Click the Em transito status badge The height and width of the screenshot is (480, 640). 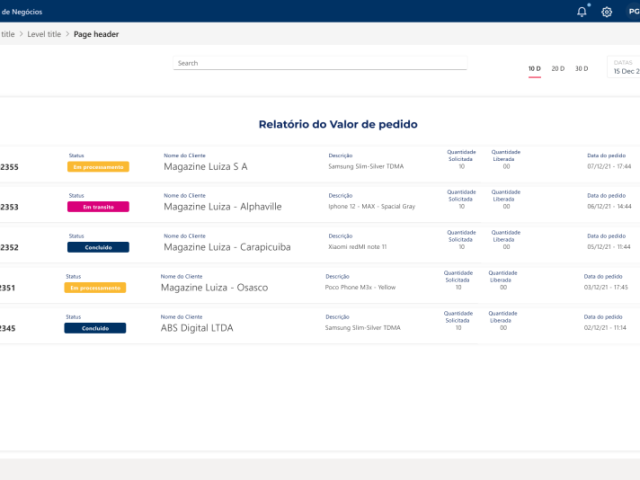pyautogui.click(x=98, y=207)
